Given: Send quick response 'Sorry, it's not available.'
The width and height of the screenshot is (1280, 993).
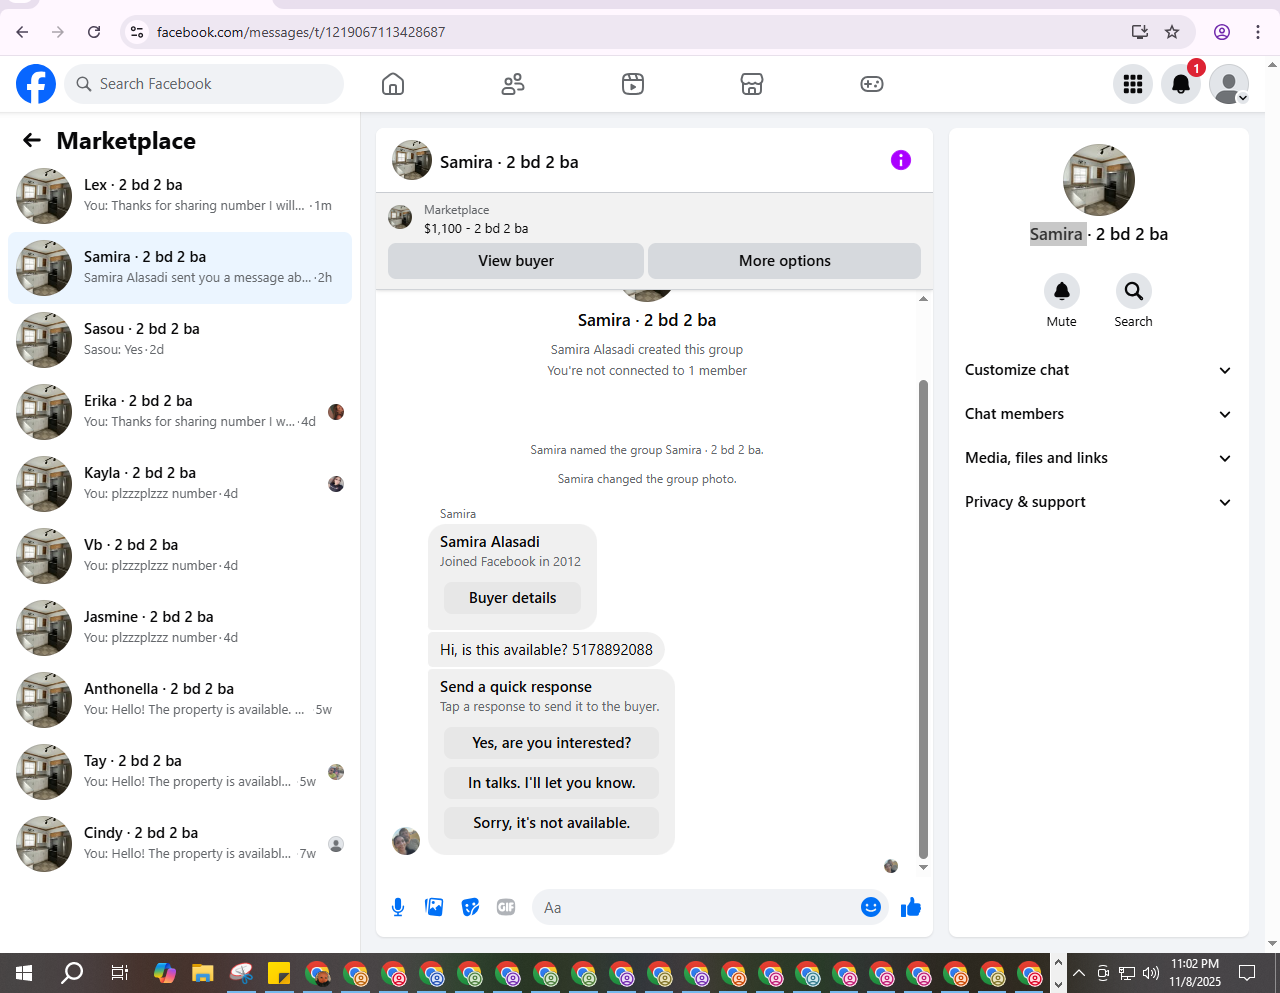Looking at the screenshot, I should coord(552,823).
